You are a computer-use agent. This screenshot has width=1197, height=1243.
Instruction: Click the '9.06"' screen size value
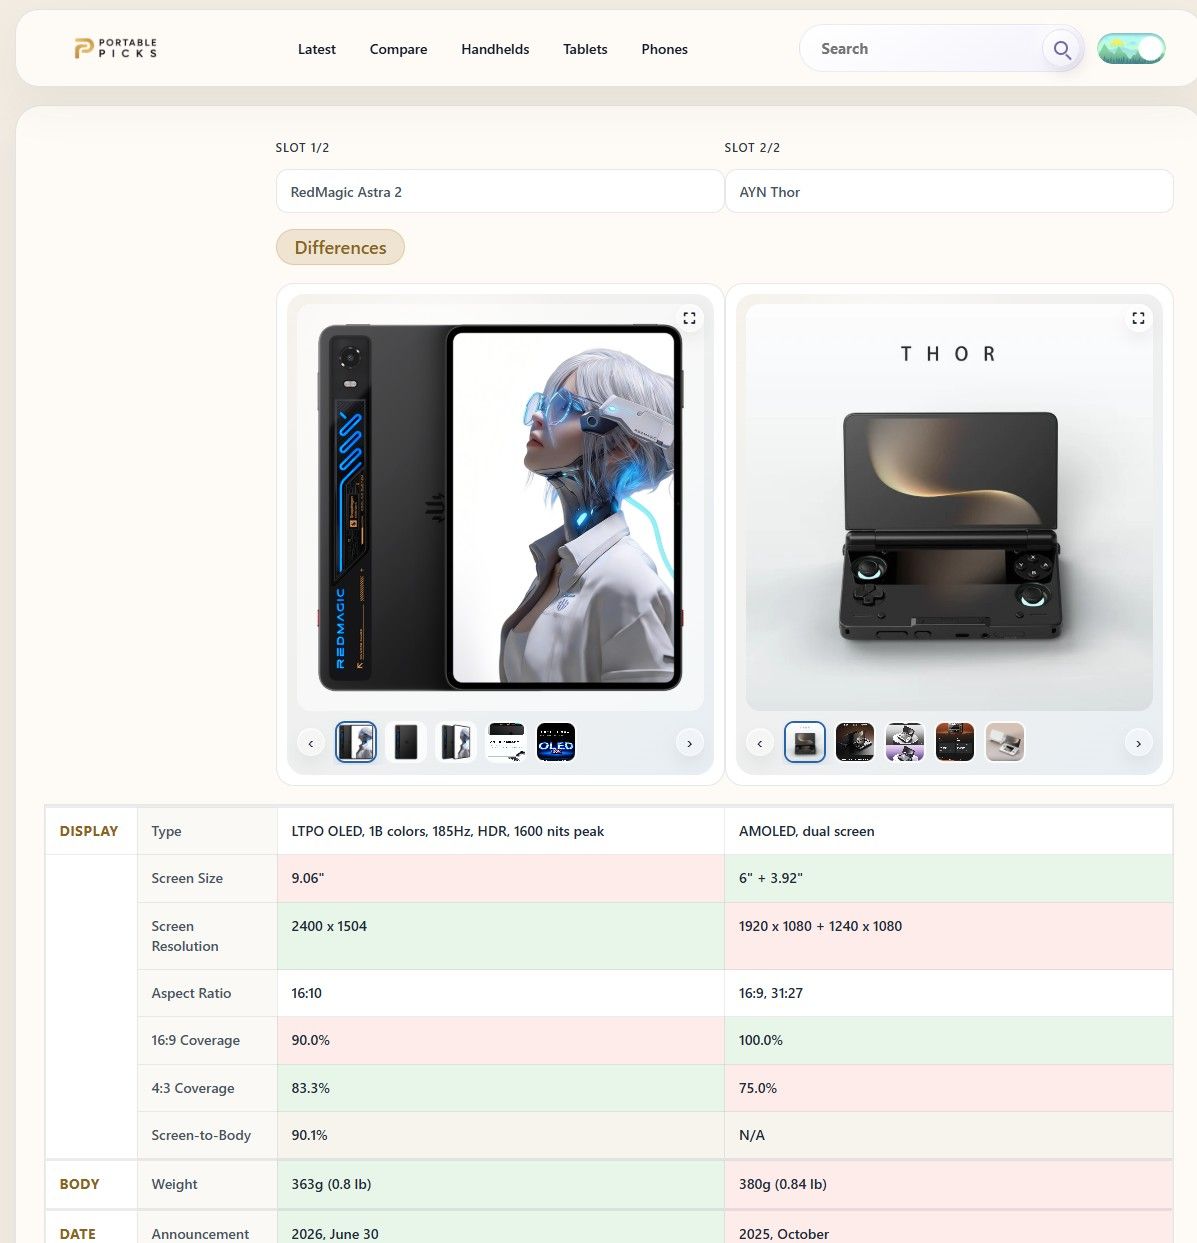(x=308, y=878)
